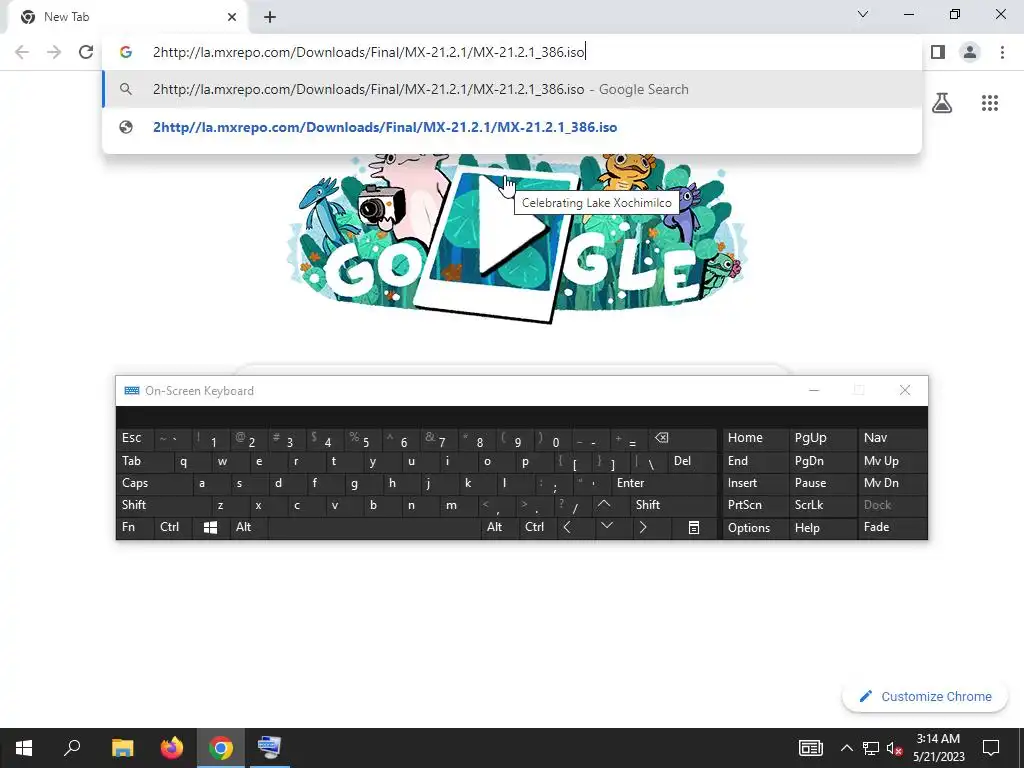Open the Chrome side panel
The width and height of the screenshot is (1024, 768).
coord(938,52)
